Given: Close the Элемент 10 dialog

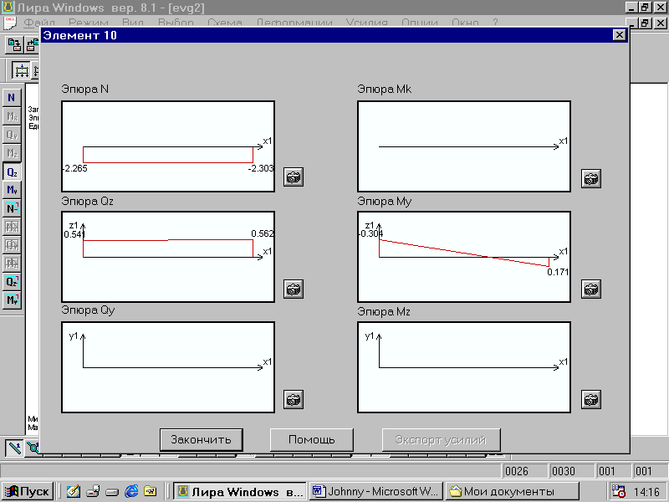Looking at the screenshot, I should (619, 35).
